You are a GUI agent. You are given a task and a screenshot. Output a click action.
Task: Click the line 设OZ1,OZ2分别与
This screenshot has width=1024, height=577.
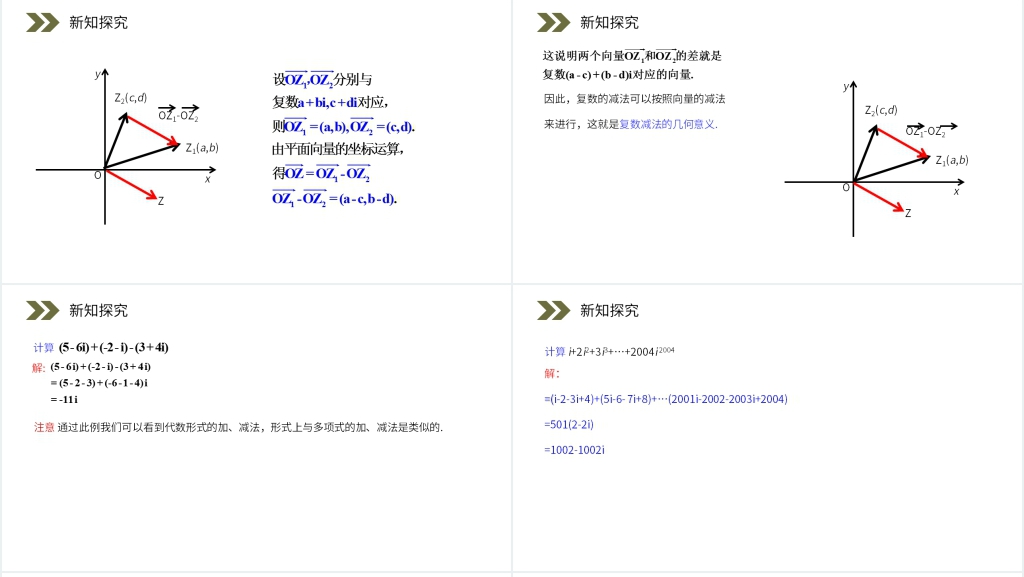(x=322, y=80)
